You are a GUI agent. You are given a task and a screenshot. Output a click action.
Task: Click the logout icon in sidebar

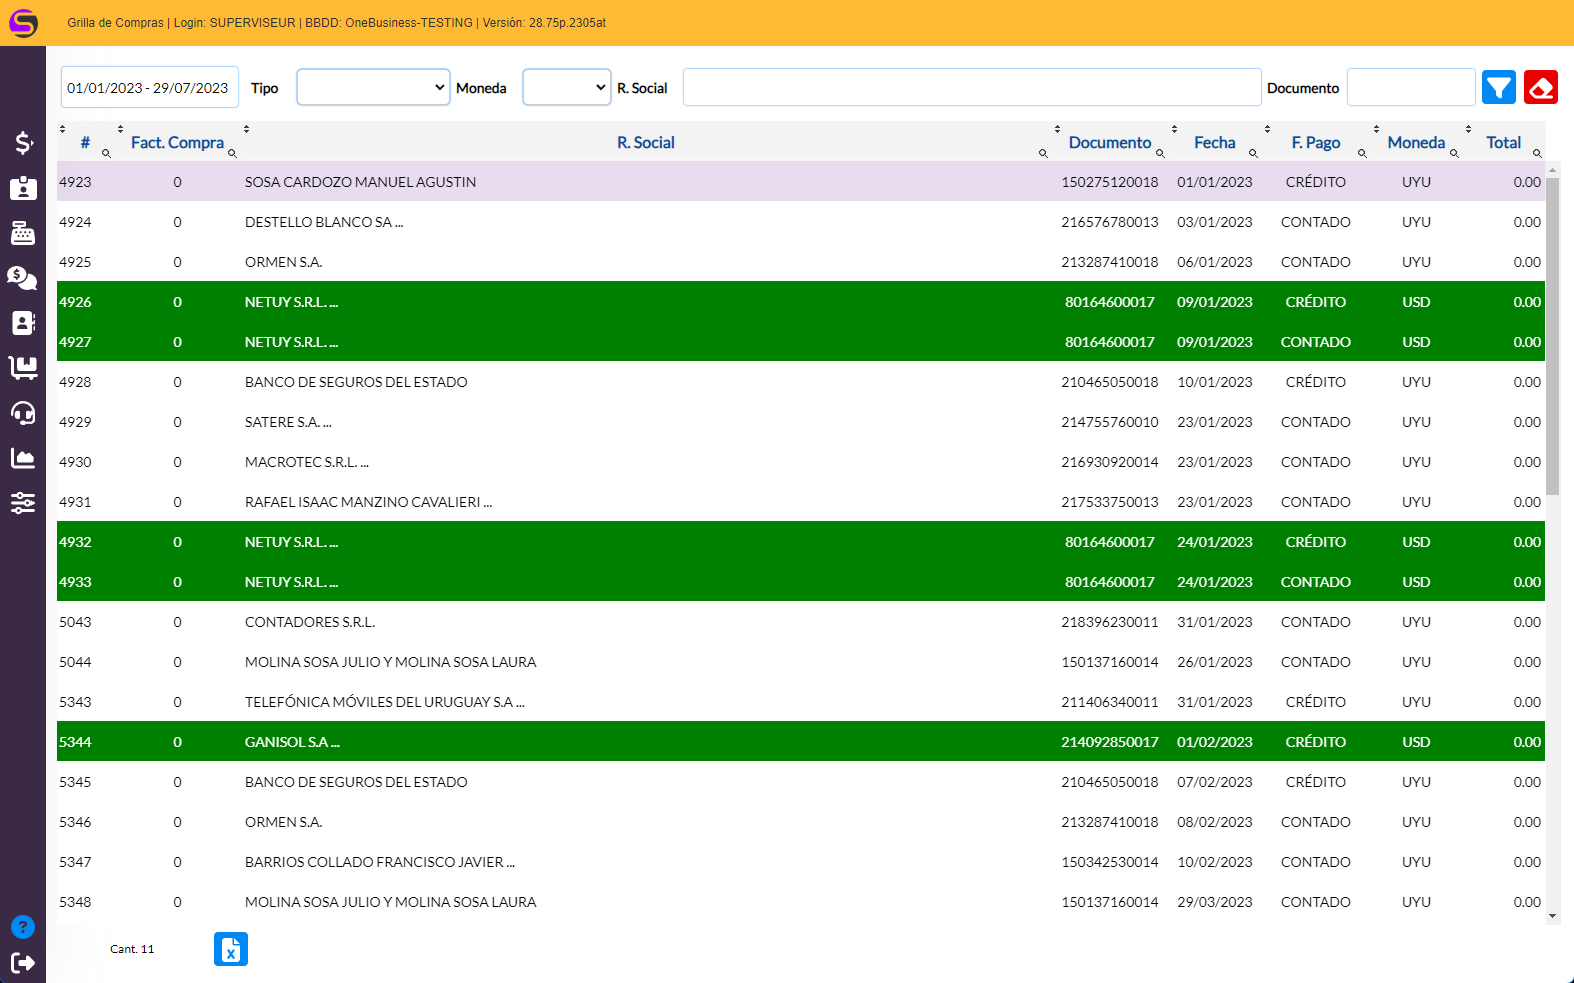coord(23,962)
